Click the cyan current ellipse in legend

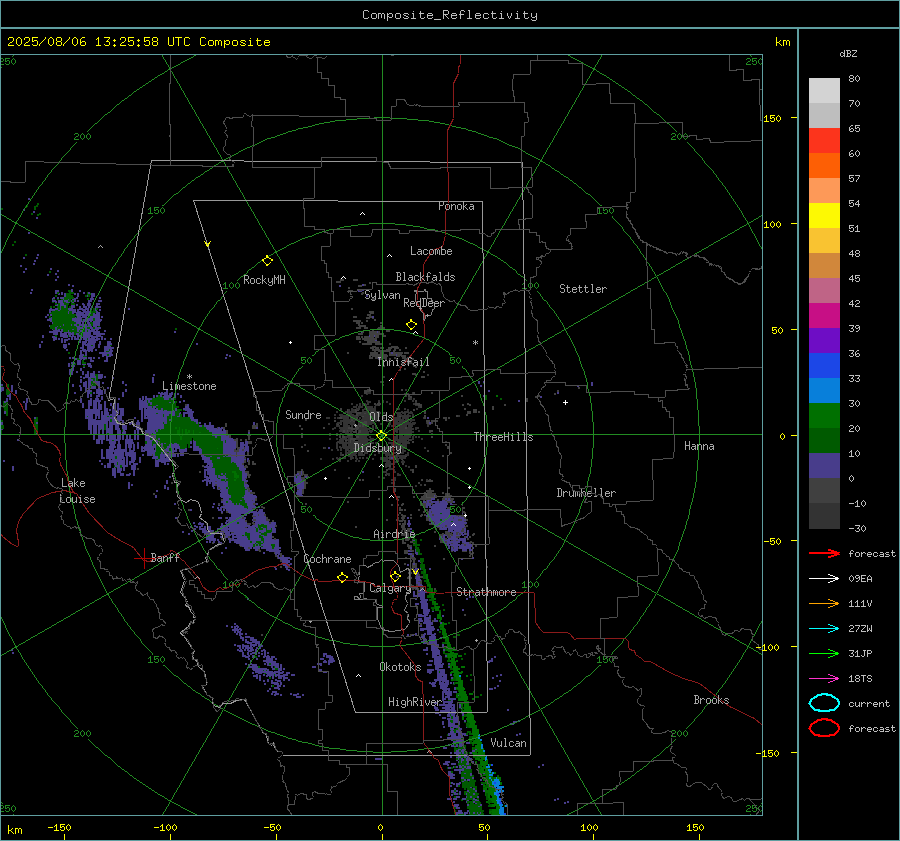click(824, 703)
